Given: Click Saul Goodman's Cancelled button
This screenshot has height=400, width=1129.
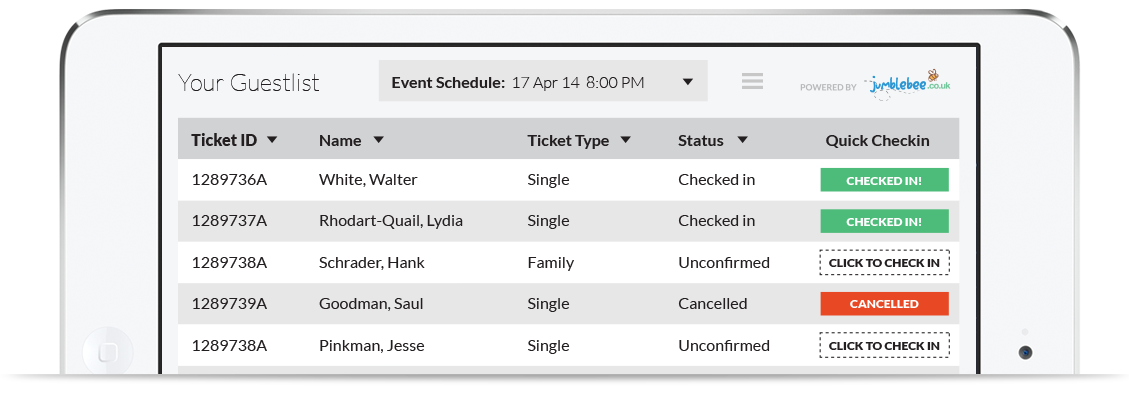Looking at the screenshot, I should [884, 304].
